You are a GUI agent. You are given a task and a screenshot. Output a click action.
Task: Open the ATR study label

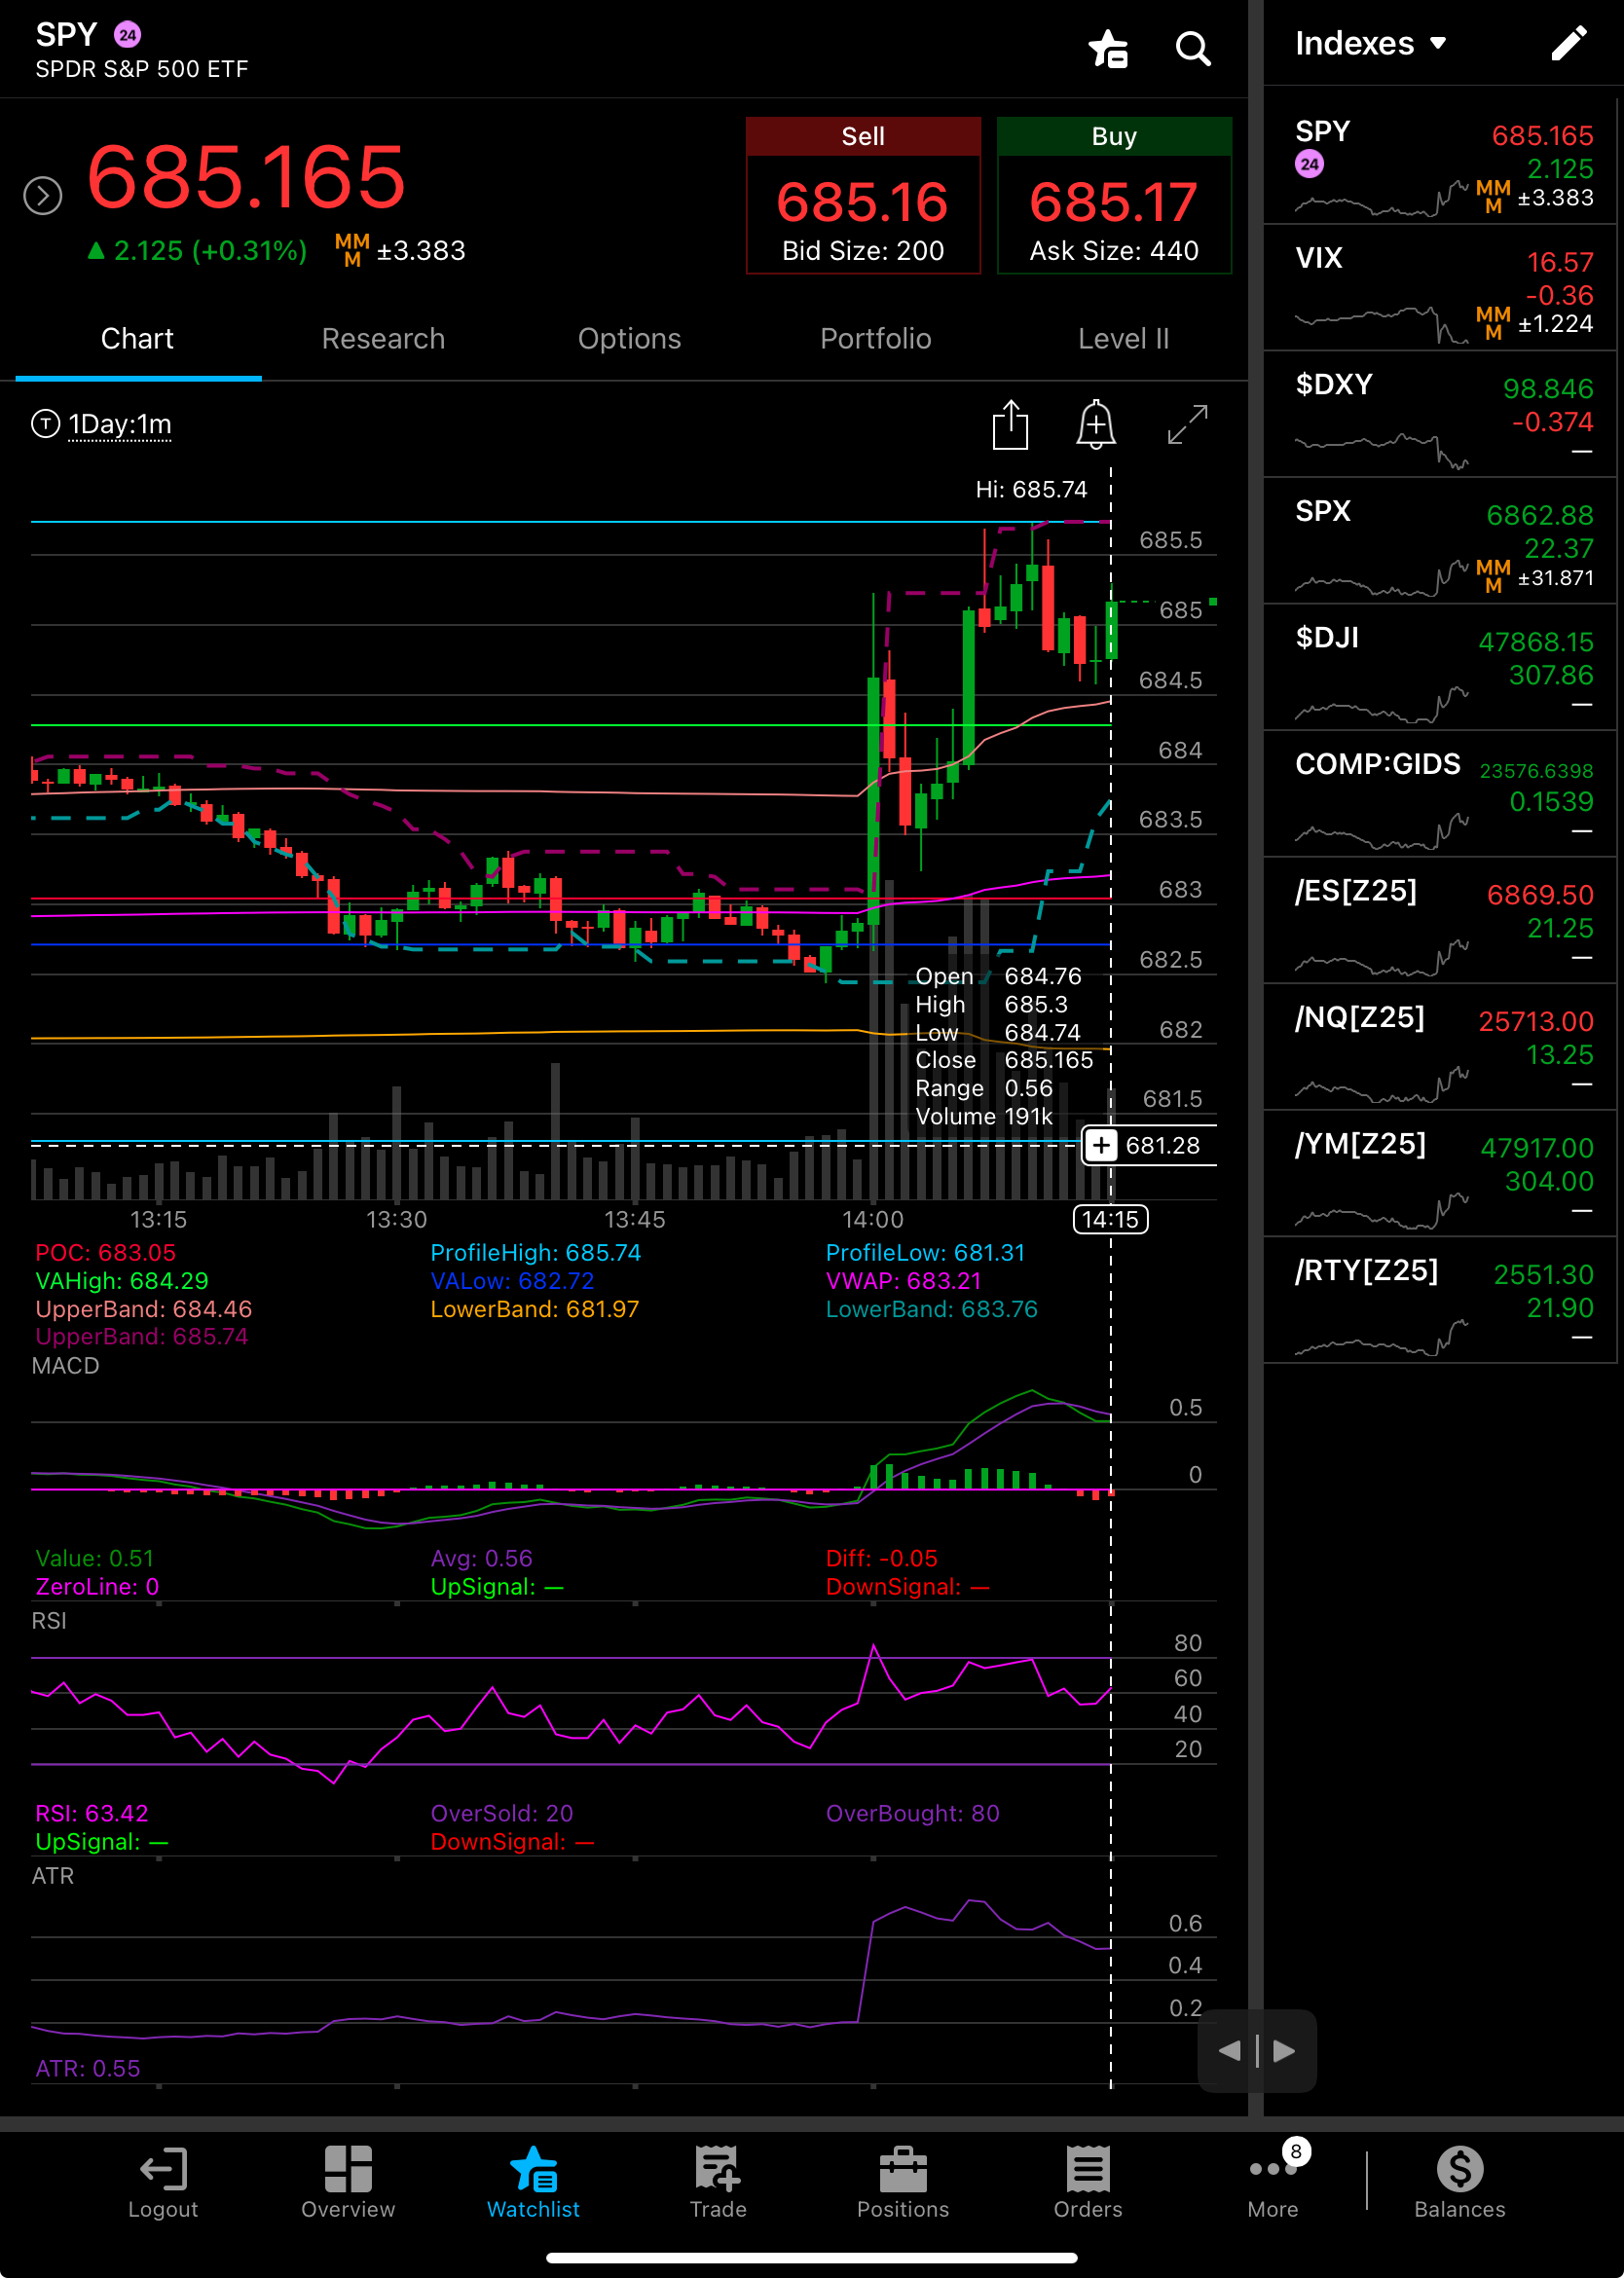pos(53,1876)
